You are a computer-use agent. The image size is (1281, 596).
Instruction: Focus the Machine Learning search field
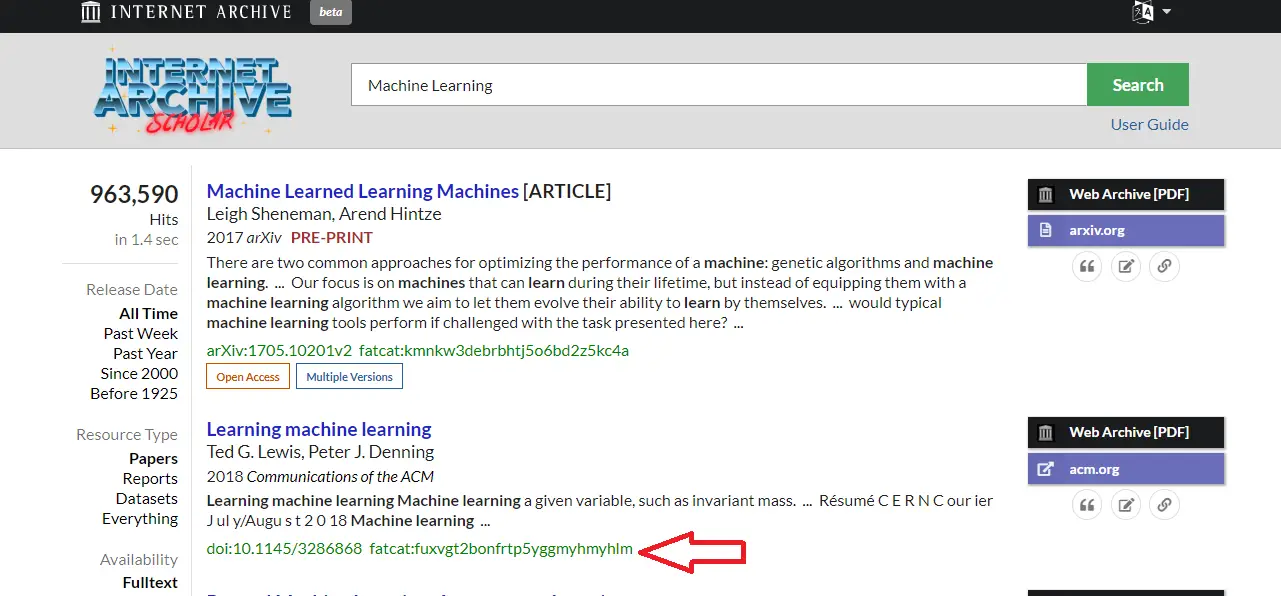718,85
